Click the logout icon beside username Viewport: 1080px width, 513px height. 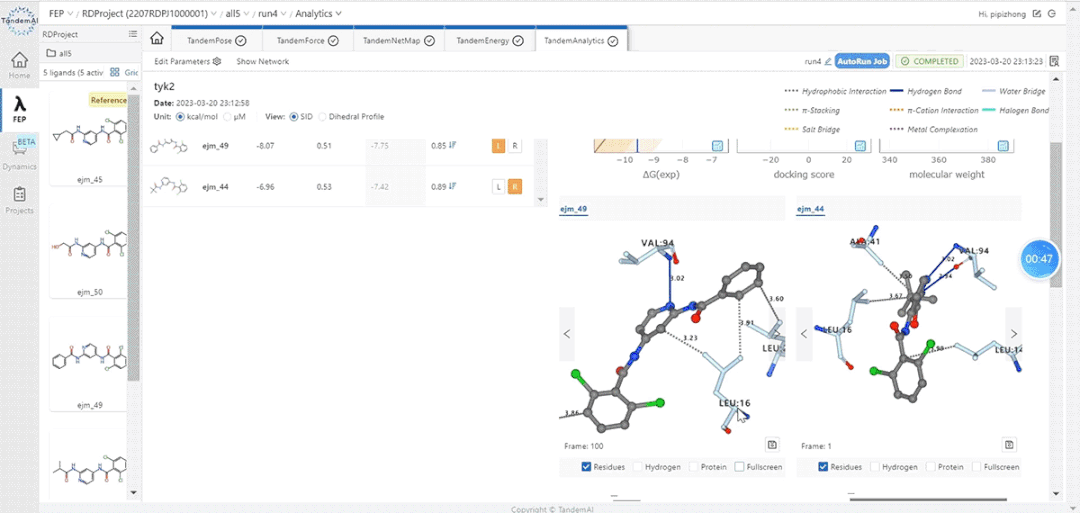coord(1054,14)
